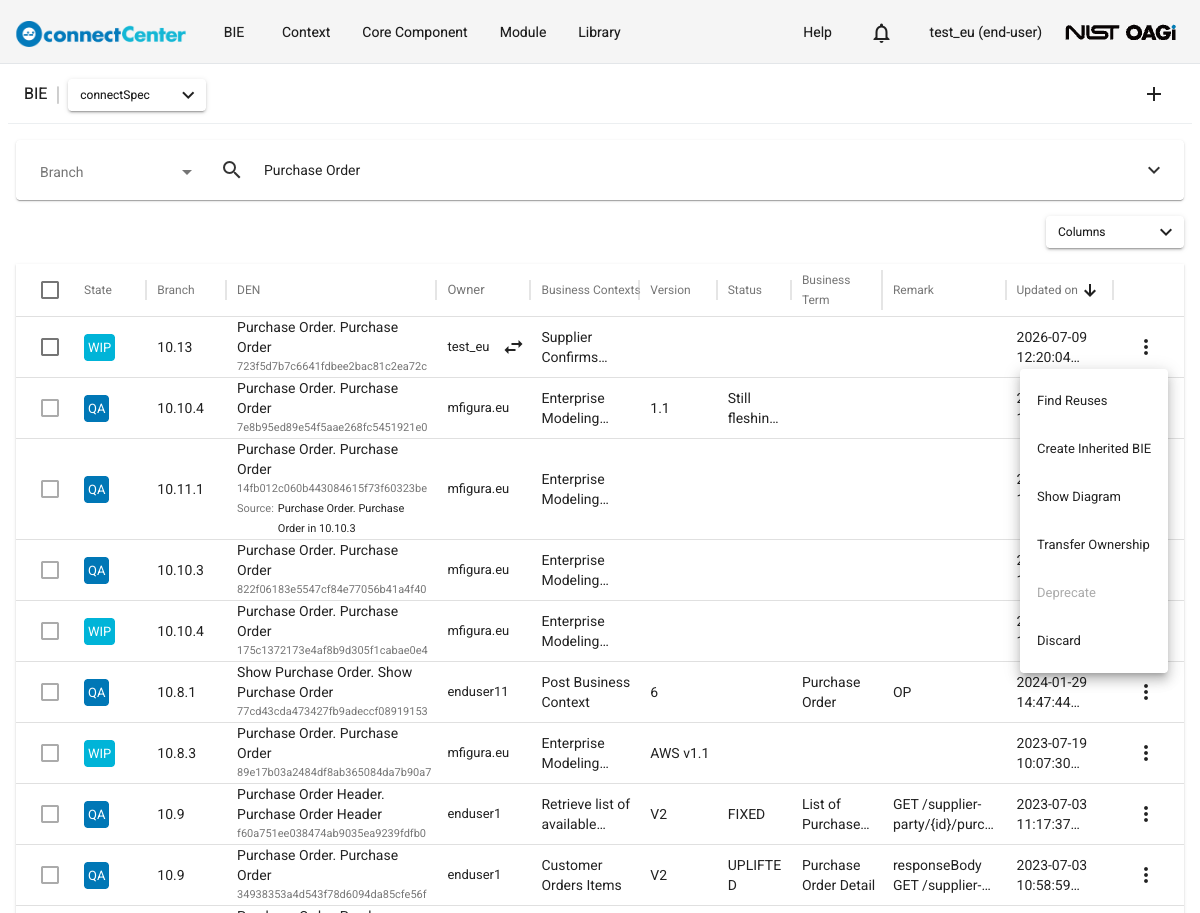
Task: Open more menu for 10.13 row
Action: tap(1146, 347)
